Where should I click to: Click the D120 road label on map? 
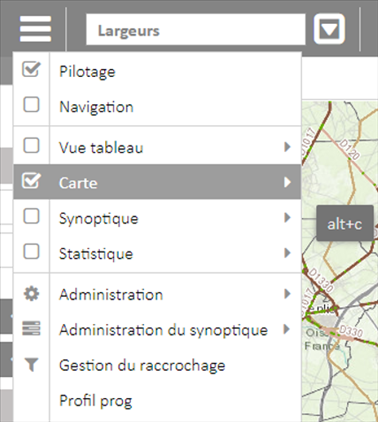click(349, 149)
